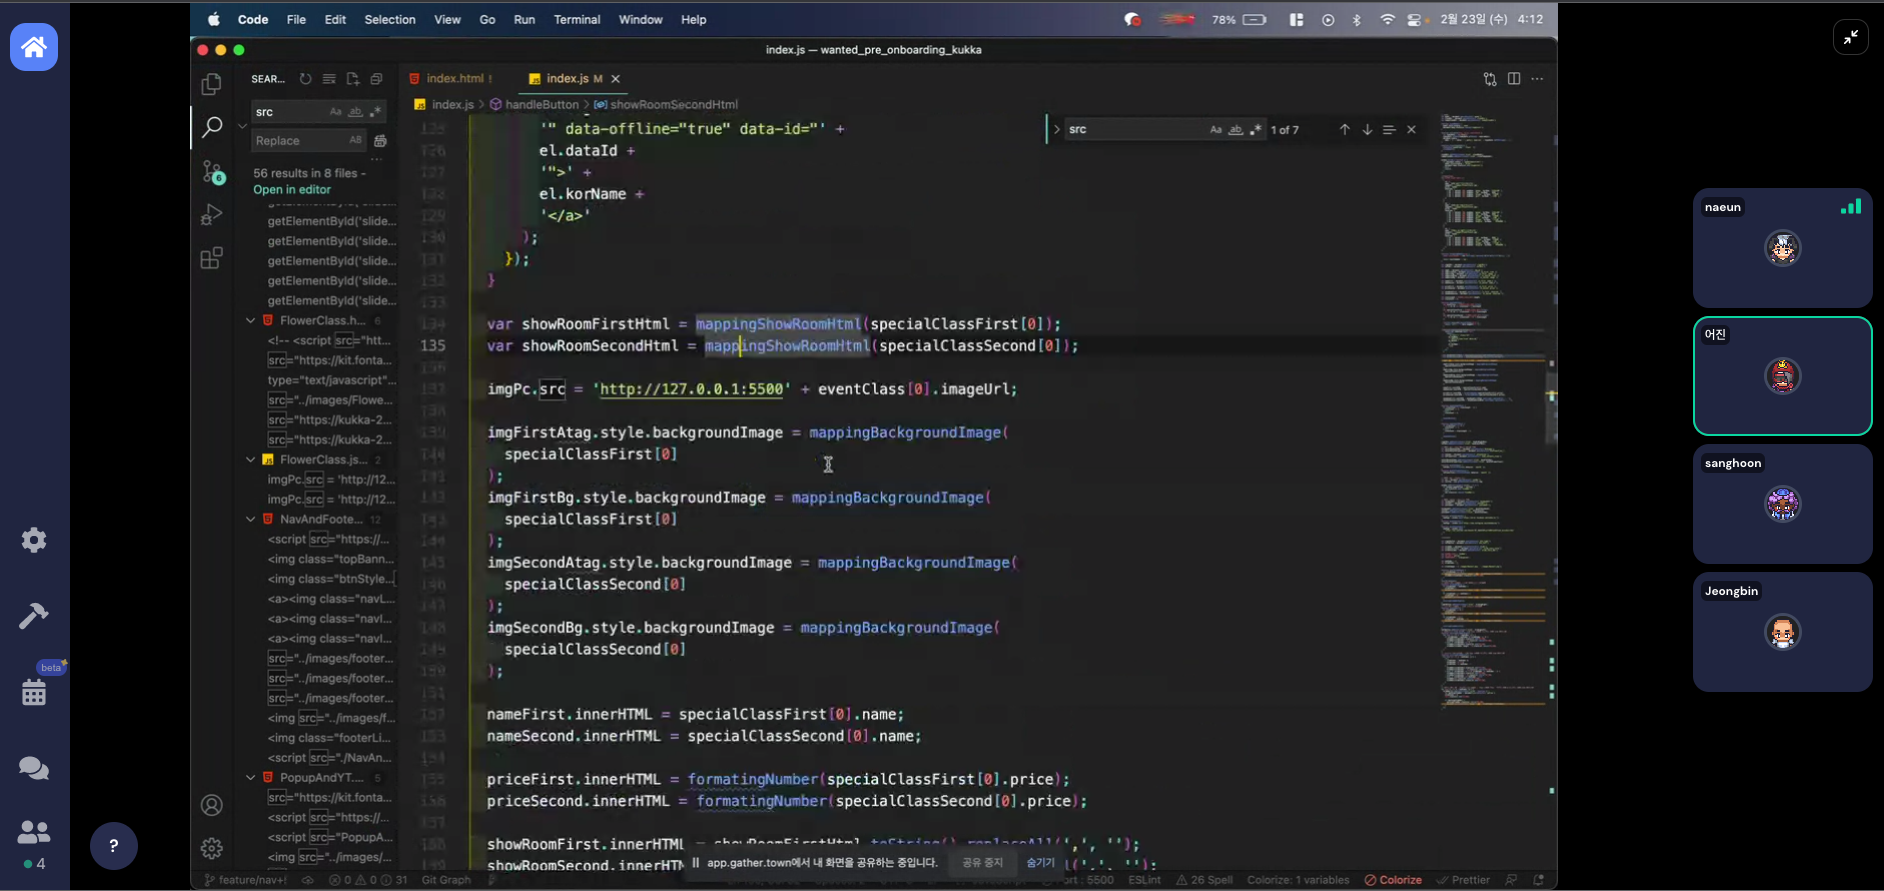
Task: Collapse NavAndFoote... results group
Action: coord(251,519)
